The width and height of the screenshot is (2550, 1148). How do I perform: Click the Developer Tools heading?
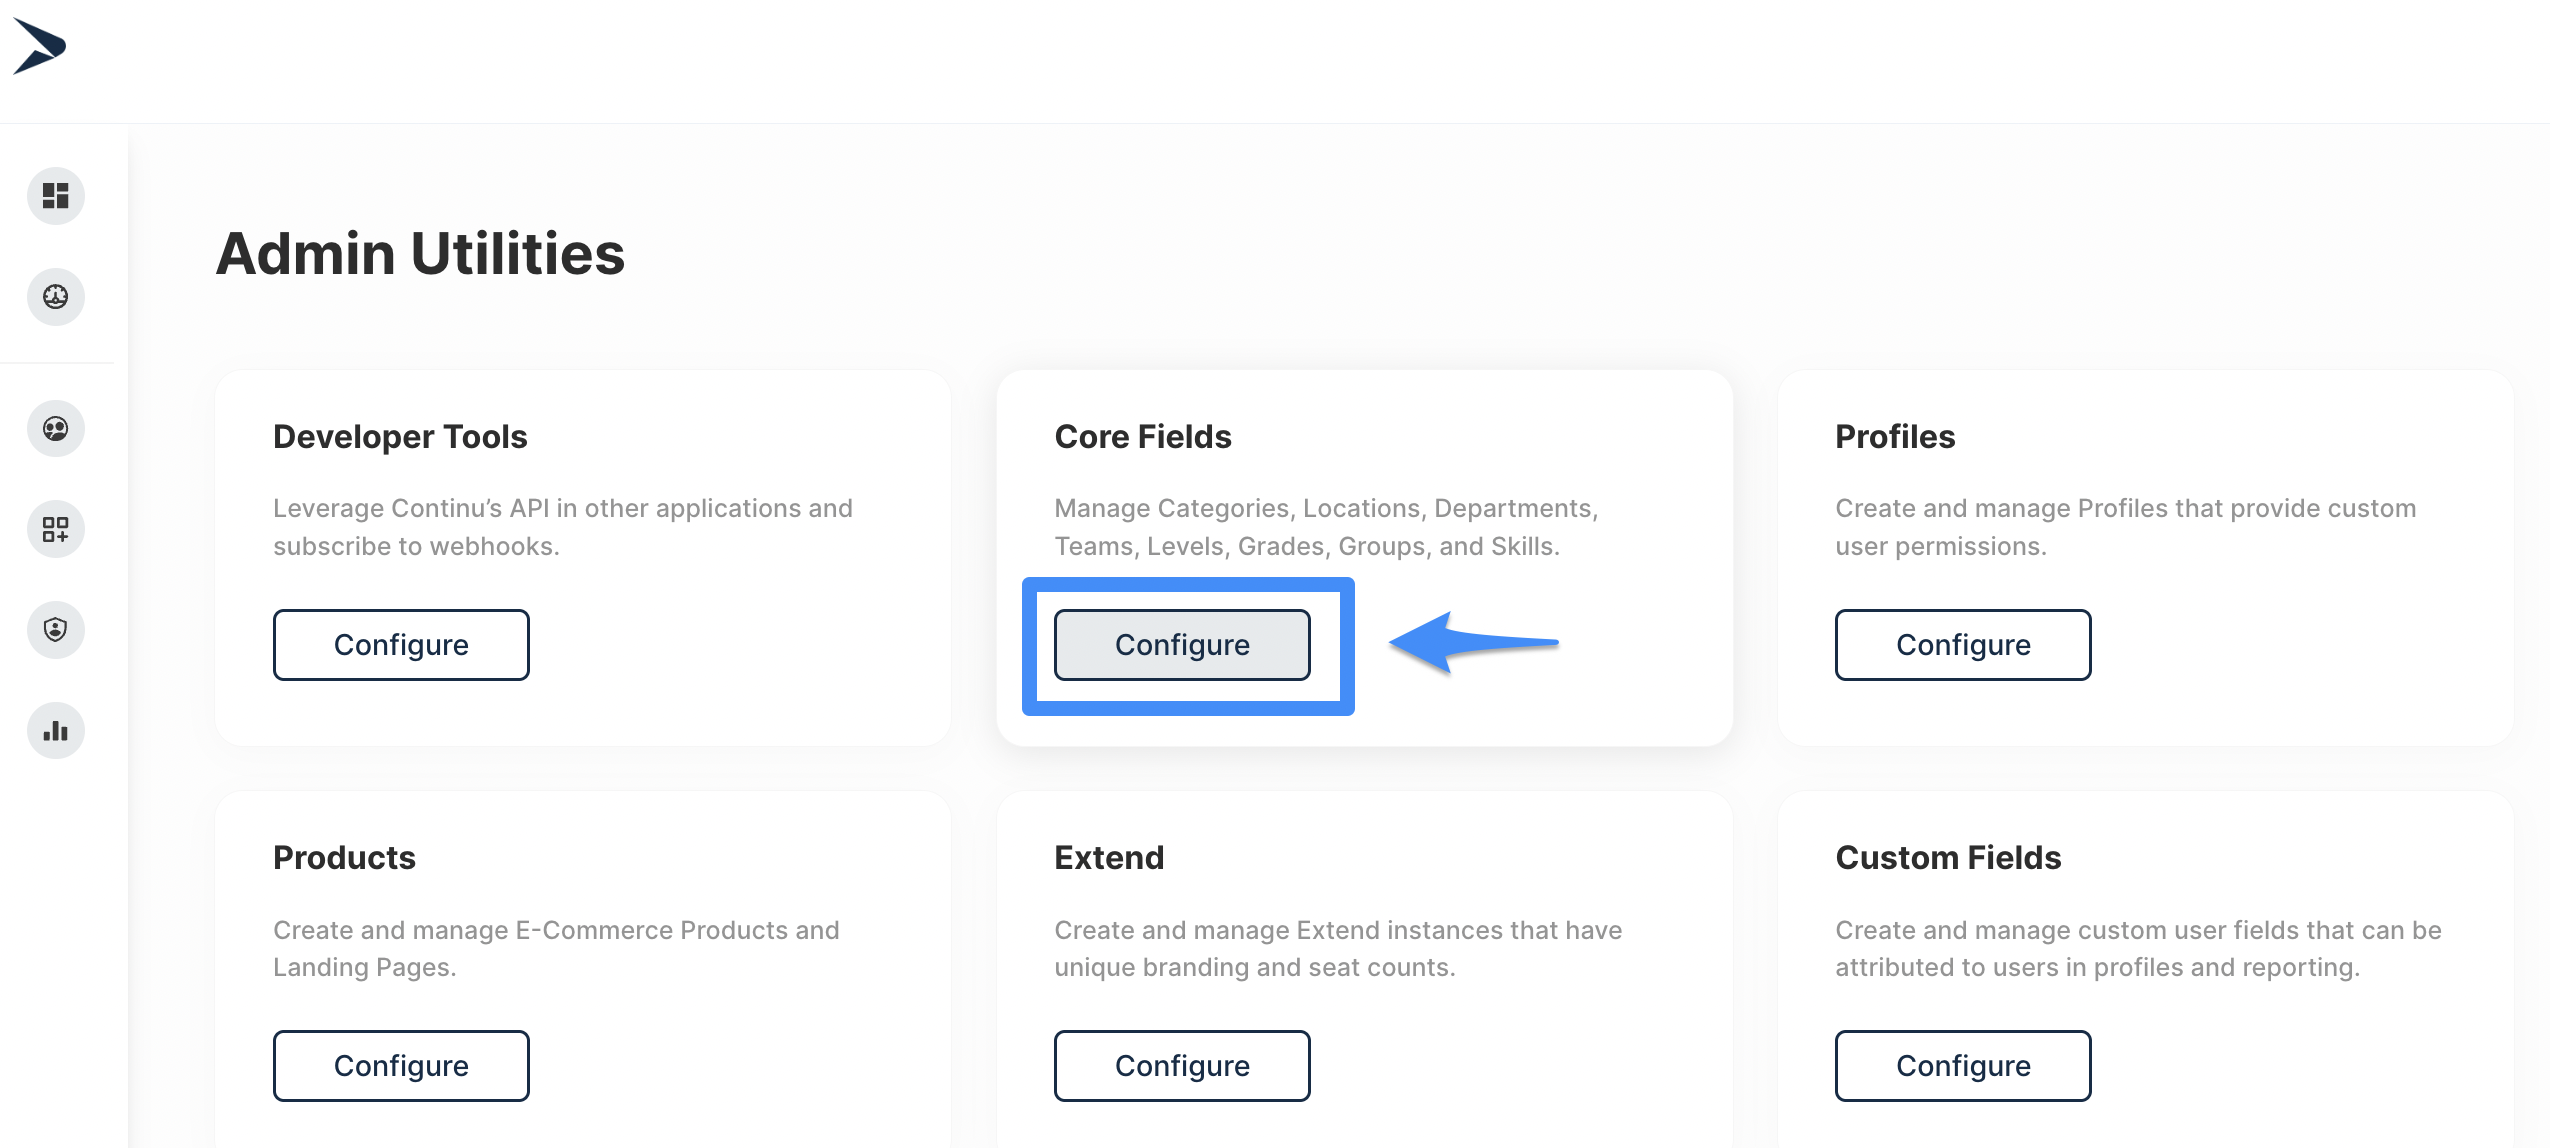(x=400, y=437)
